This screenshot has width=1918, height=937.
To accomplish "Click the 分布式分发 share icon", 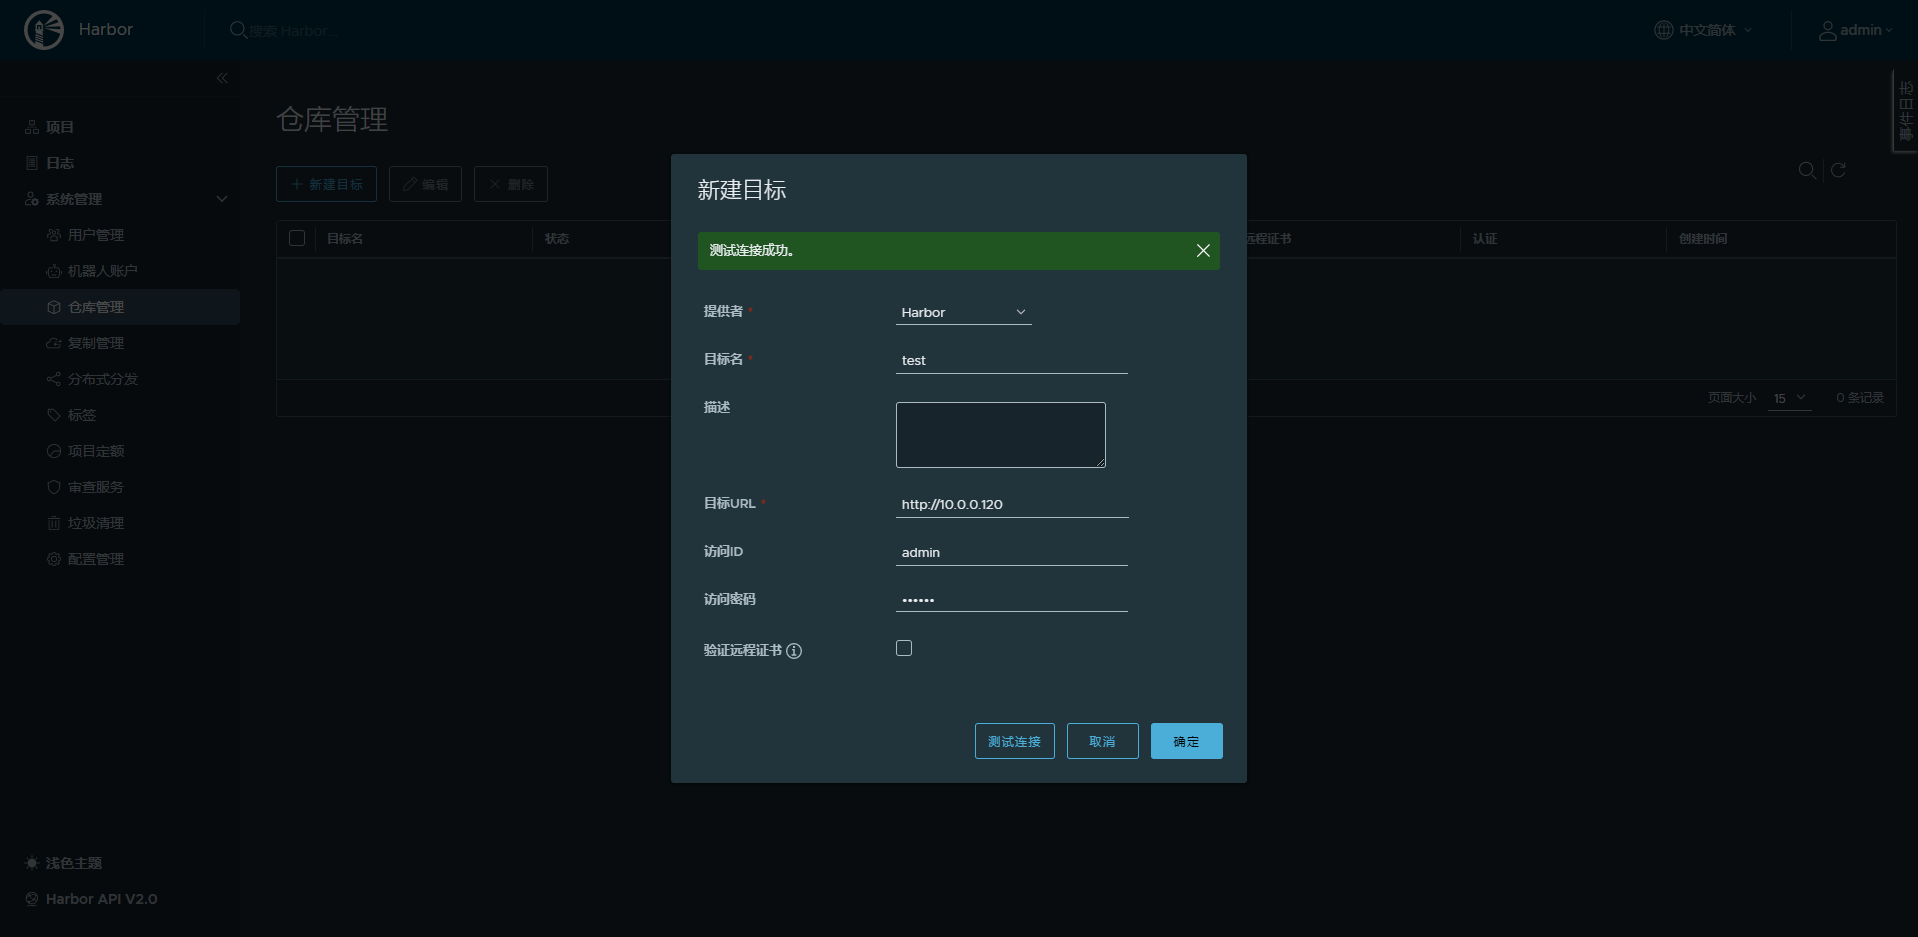I will click(54, 379).
